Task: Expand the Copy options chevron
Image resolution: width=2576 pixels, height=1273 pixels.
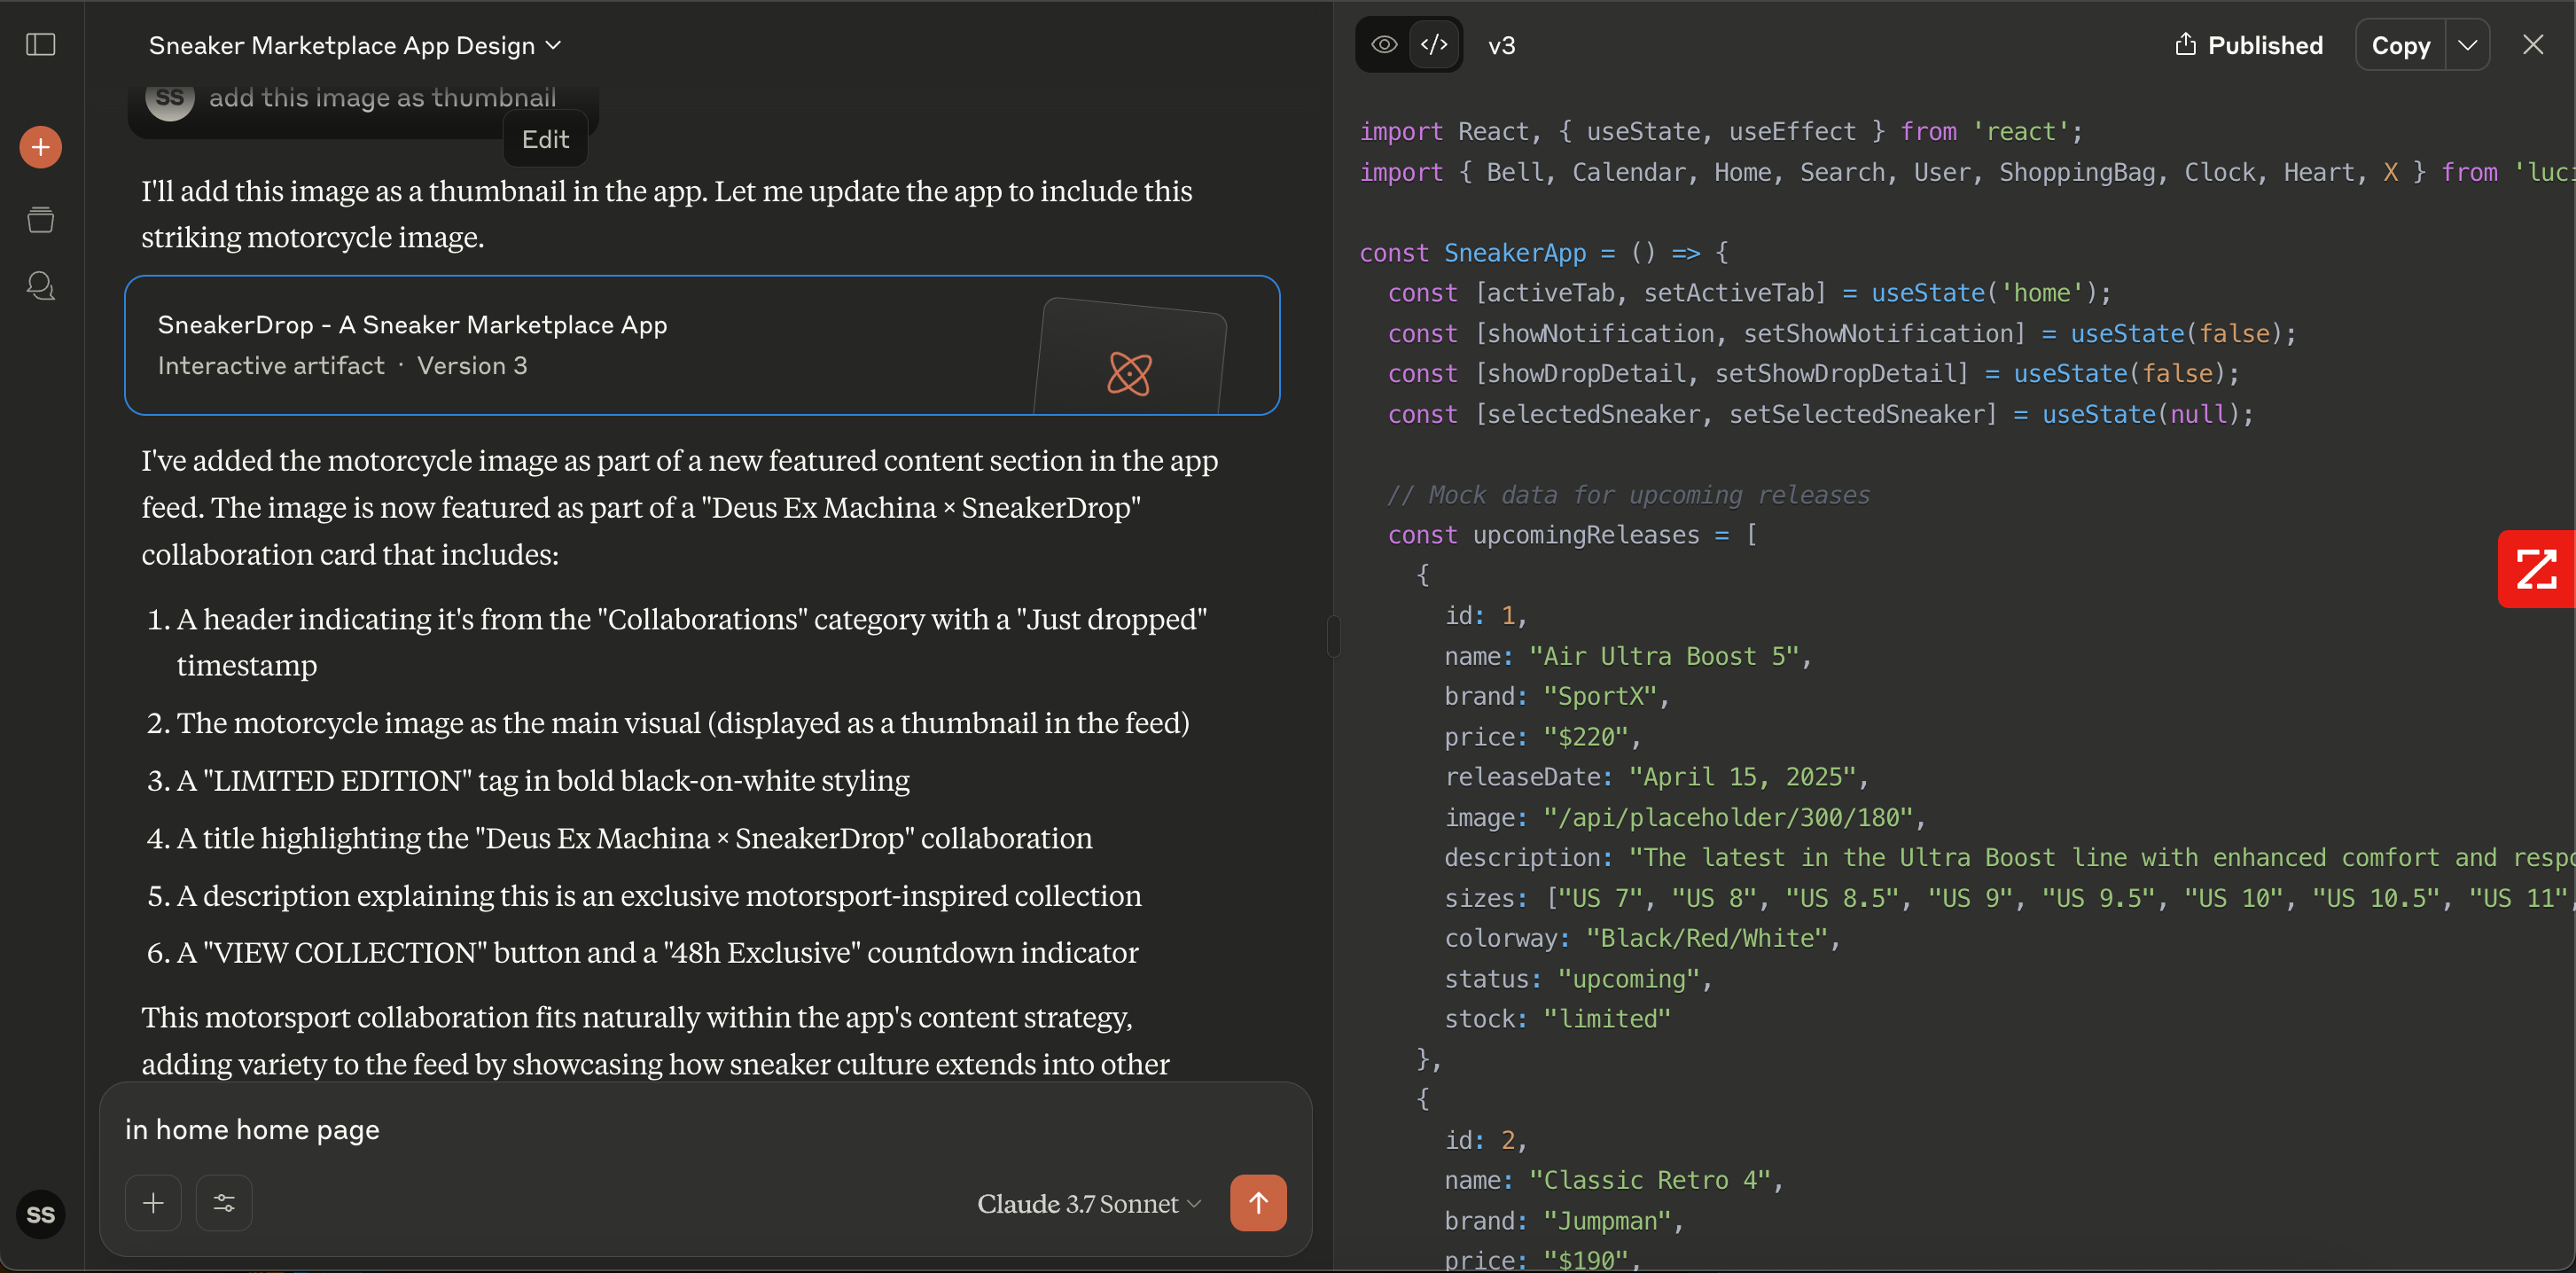Action: point(2468,46)
